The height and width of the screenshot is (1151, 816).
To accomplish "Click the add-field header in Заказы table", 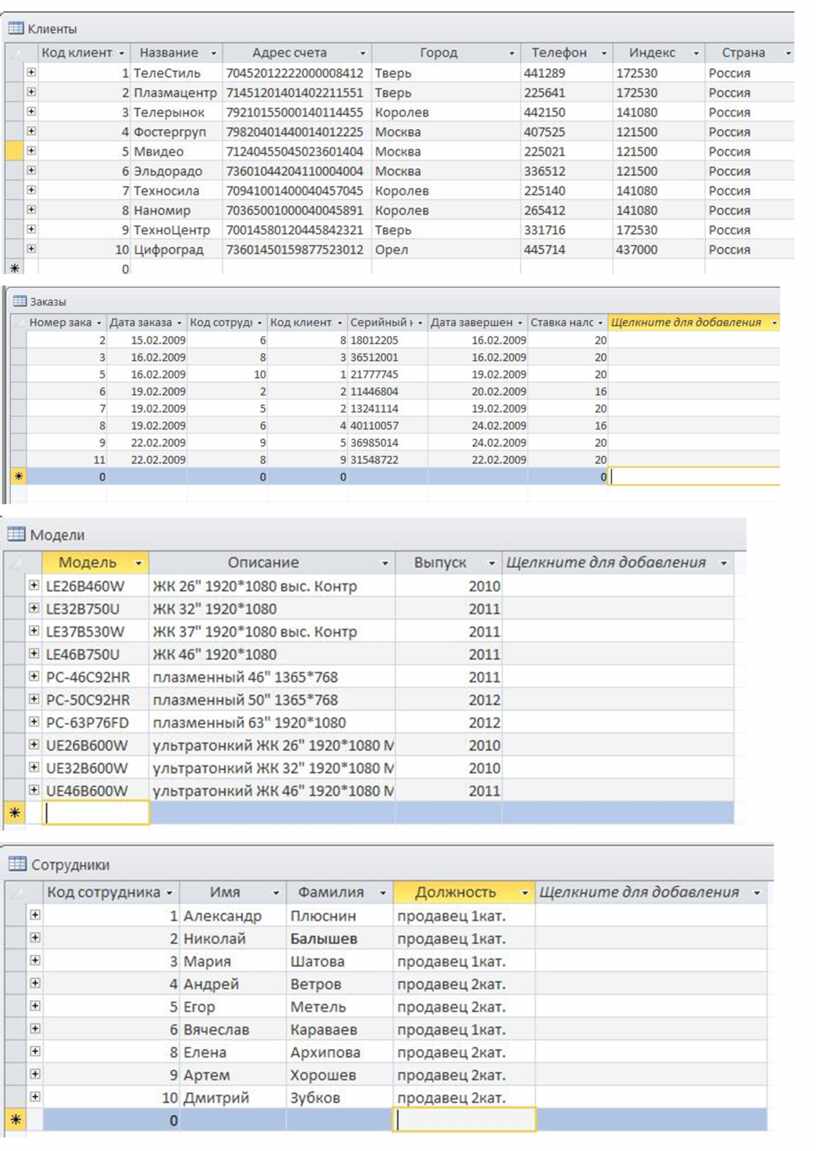I will (x=693, y=322).
